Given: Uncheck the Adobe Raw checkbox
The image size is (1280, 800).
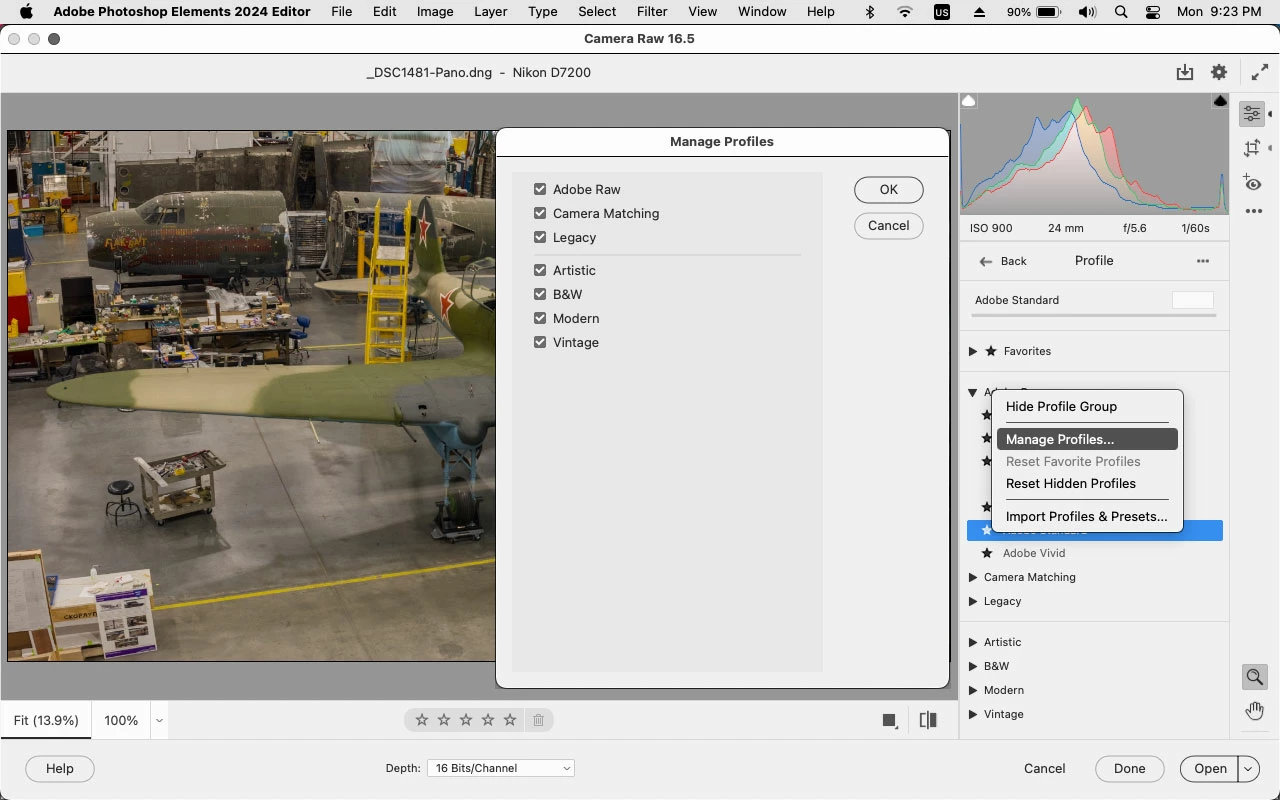Looking at the screenshot, I should (540, 189).
